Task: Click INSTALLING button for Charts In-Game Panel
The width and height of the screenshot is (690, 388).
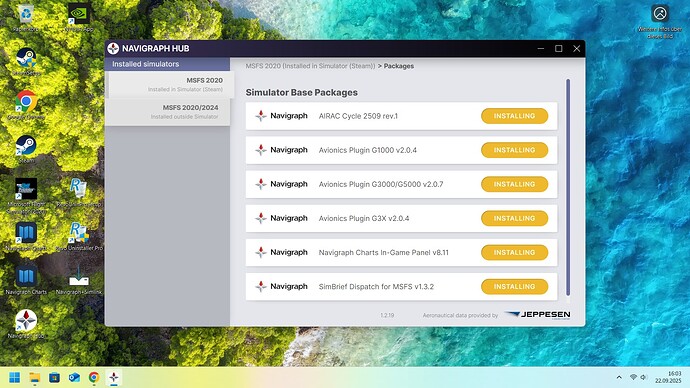Action: [514, 253]
